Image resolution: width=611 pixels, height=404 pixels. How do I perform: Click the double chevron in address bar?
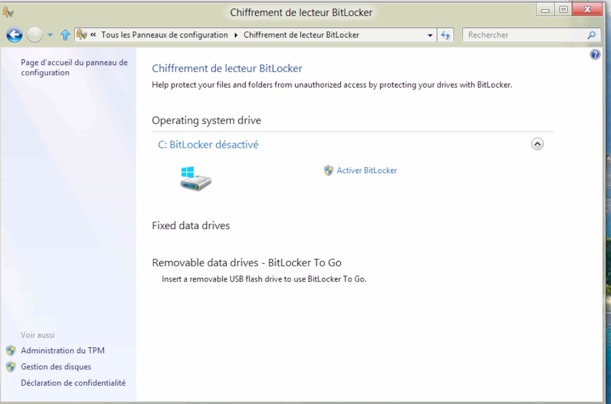93,35
